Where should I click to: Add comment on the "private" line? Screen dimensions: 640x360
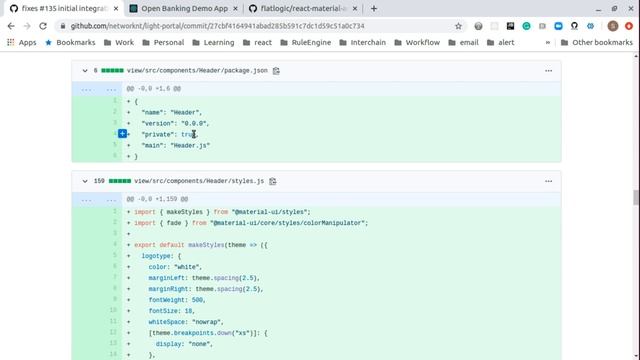[x=122, y=133]
